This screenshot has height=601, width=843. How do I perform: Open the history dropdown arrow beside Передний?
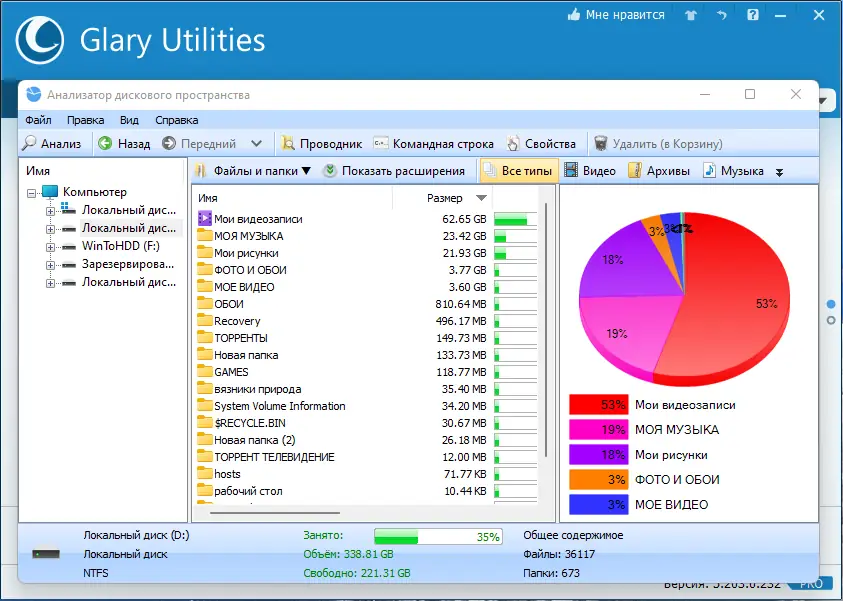[256, 144]
